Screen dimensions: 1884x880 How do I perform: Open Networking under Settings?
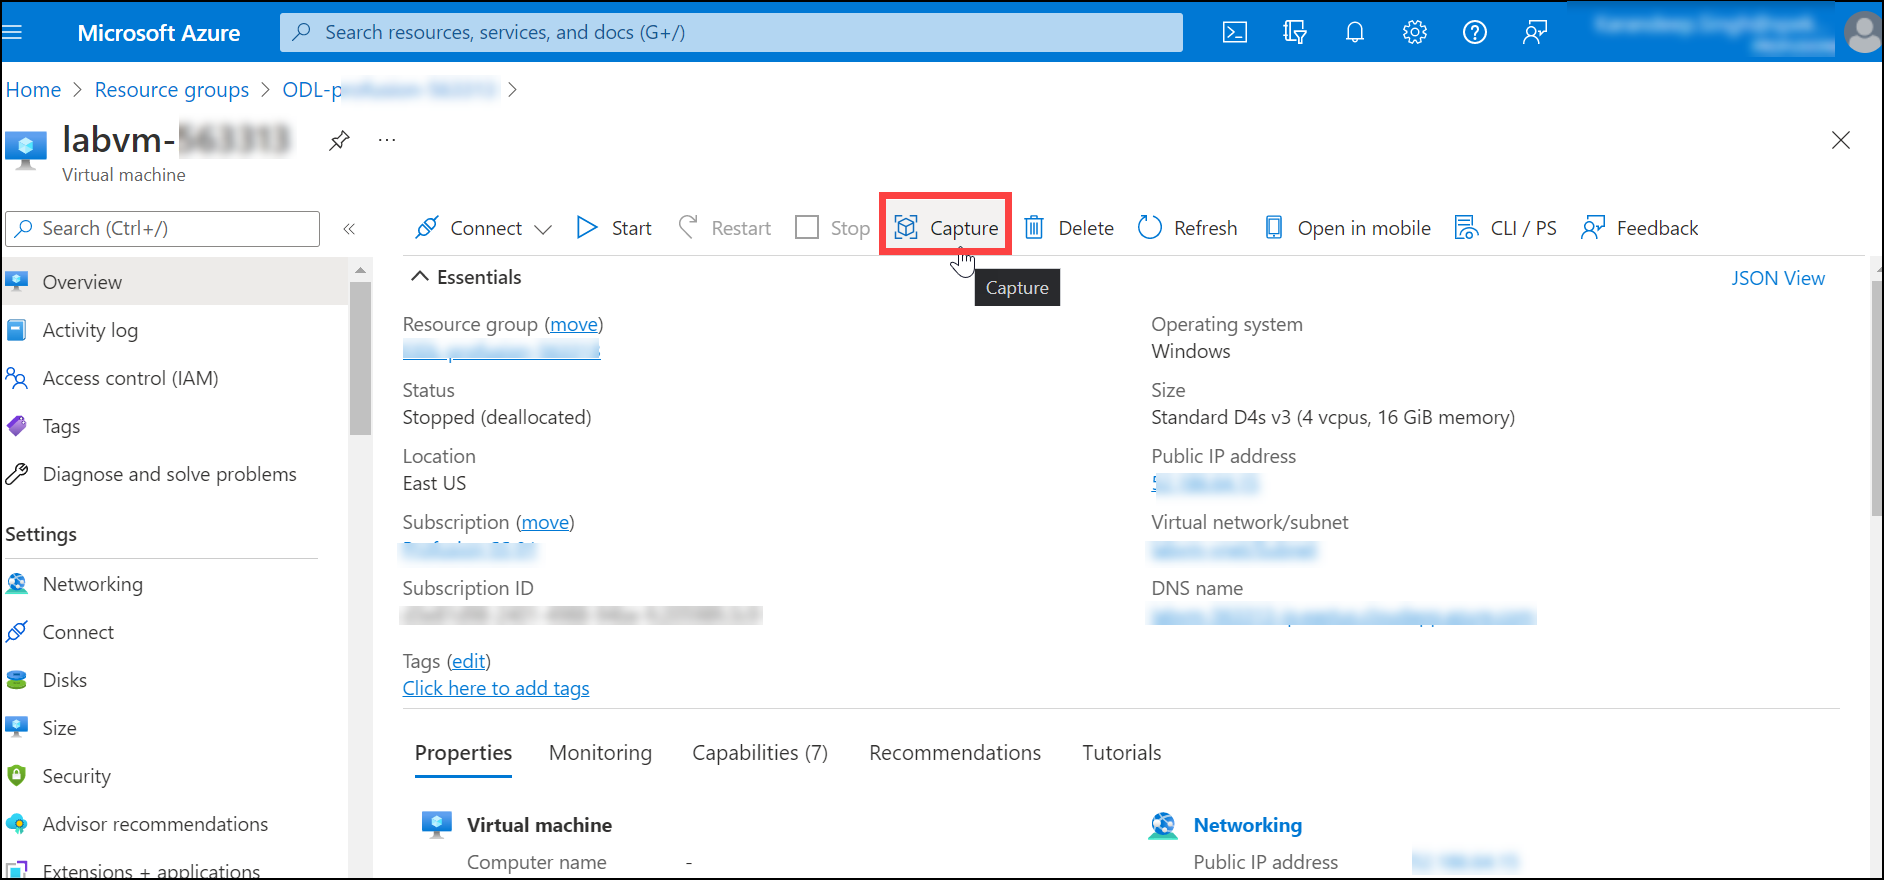point(174,584)
